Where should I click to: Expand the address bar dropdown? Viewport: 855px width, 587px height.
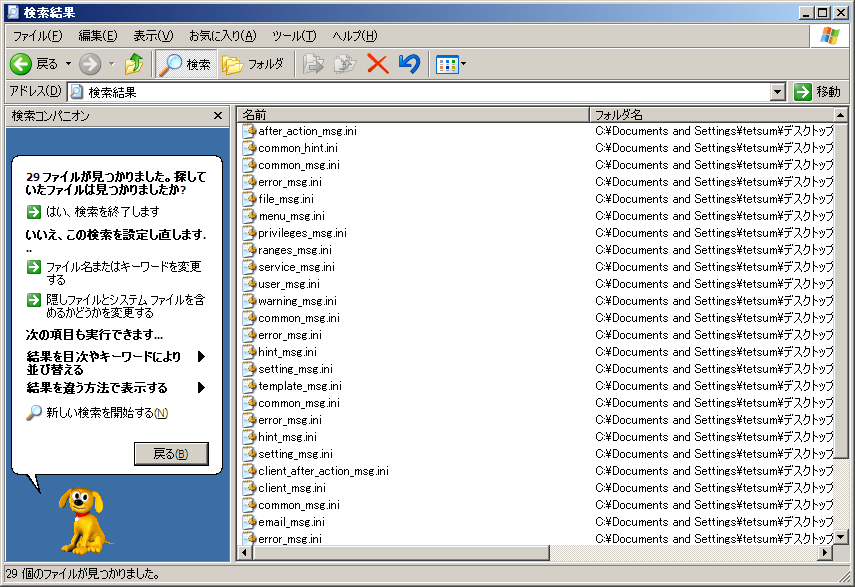[778, 92]
